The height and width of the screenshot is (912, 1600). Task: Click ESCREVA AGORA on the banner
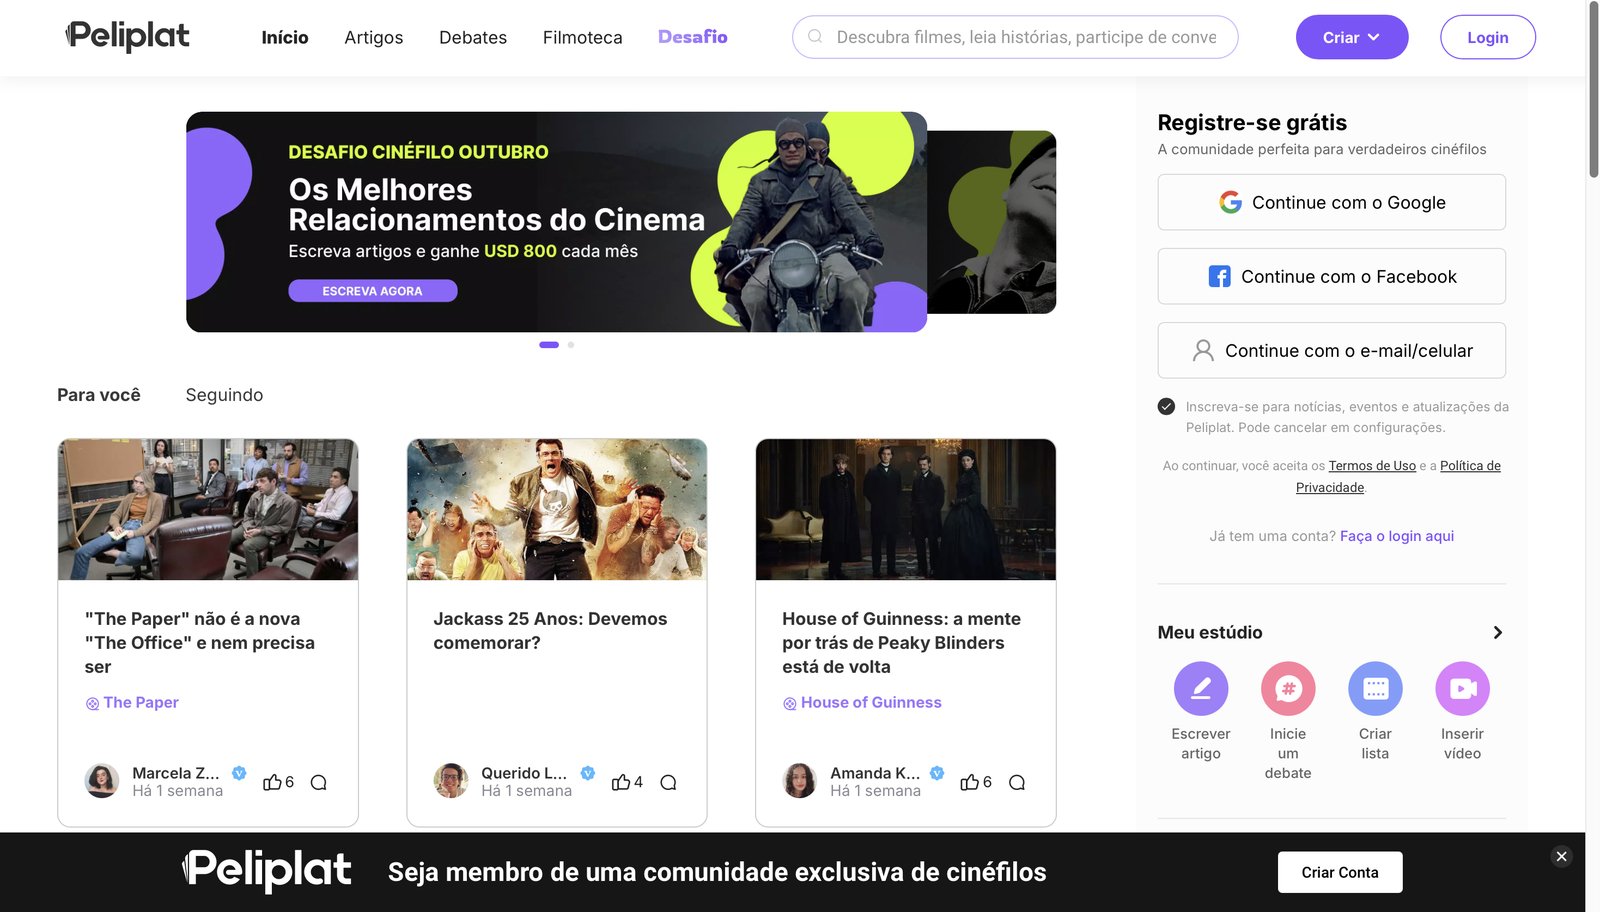point(373,291)
